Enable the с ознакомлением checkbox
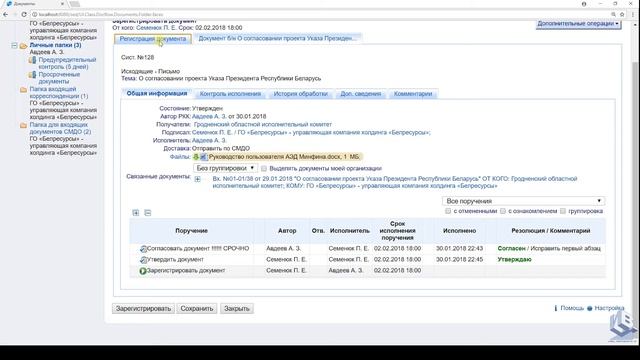 (x=503, y=211)
